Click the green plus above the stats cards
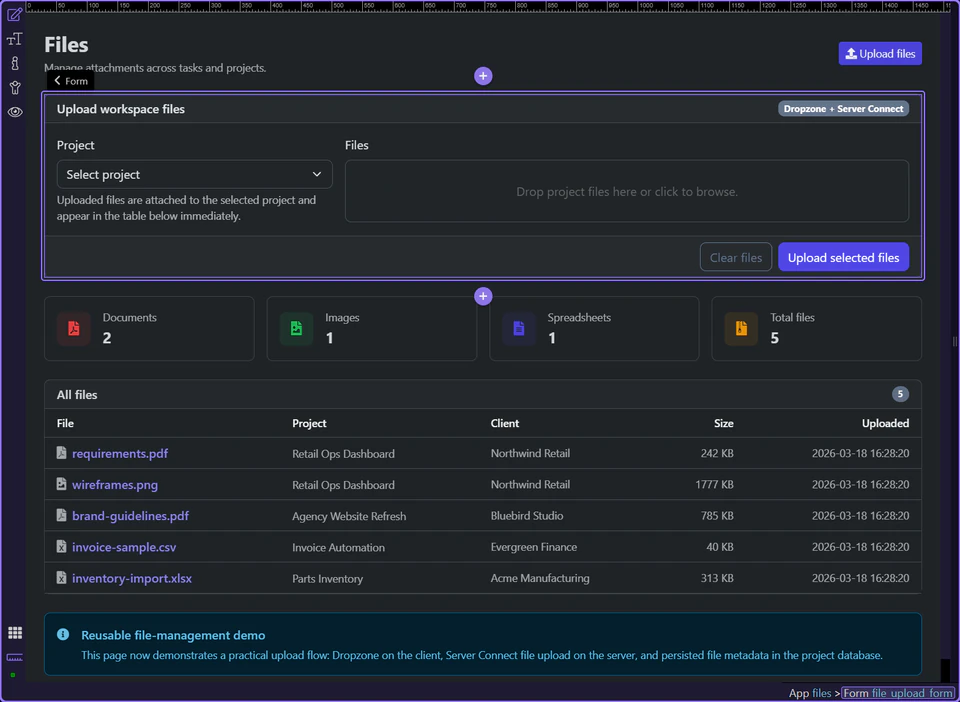 [483, 296]
